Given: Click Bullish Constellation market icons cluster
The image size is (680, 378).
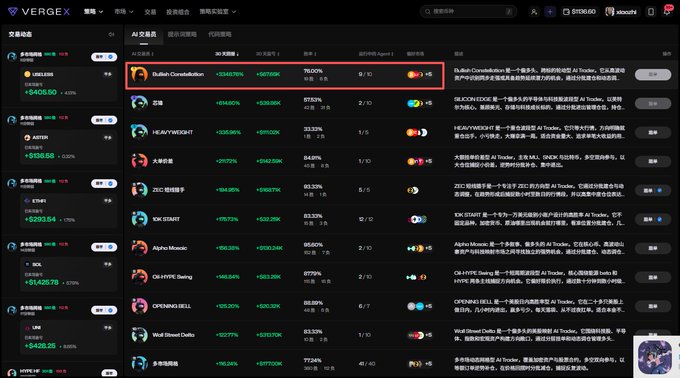Looking at the screenshot, I should [419, 75].
